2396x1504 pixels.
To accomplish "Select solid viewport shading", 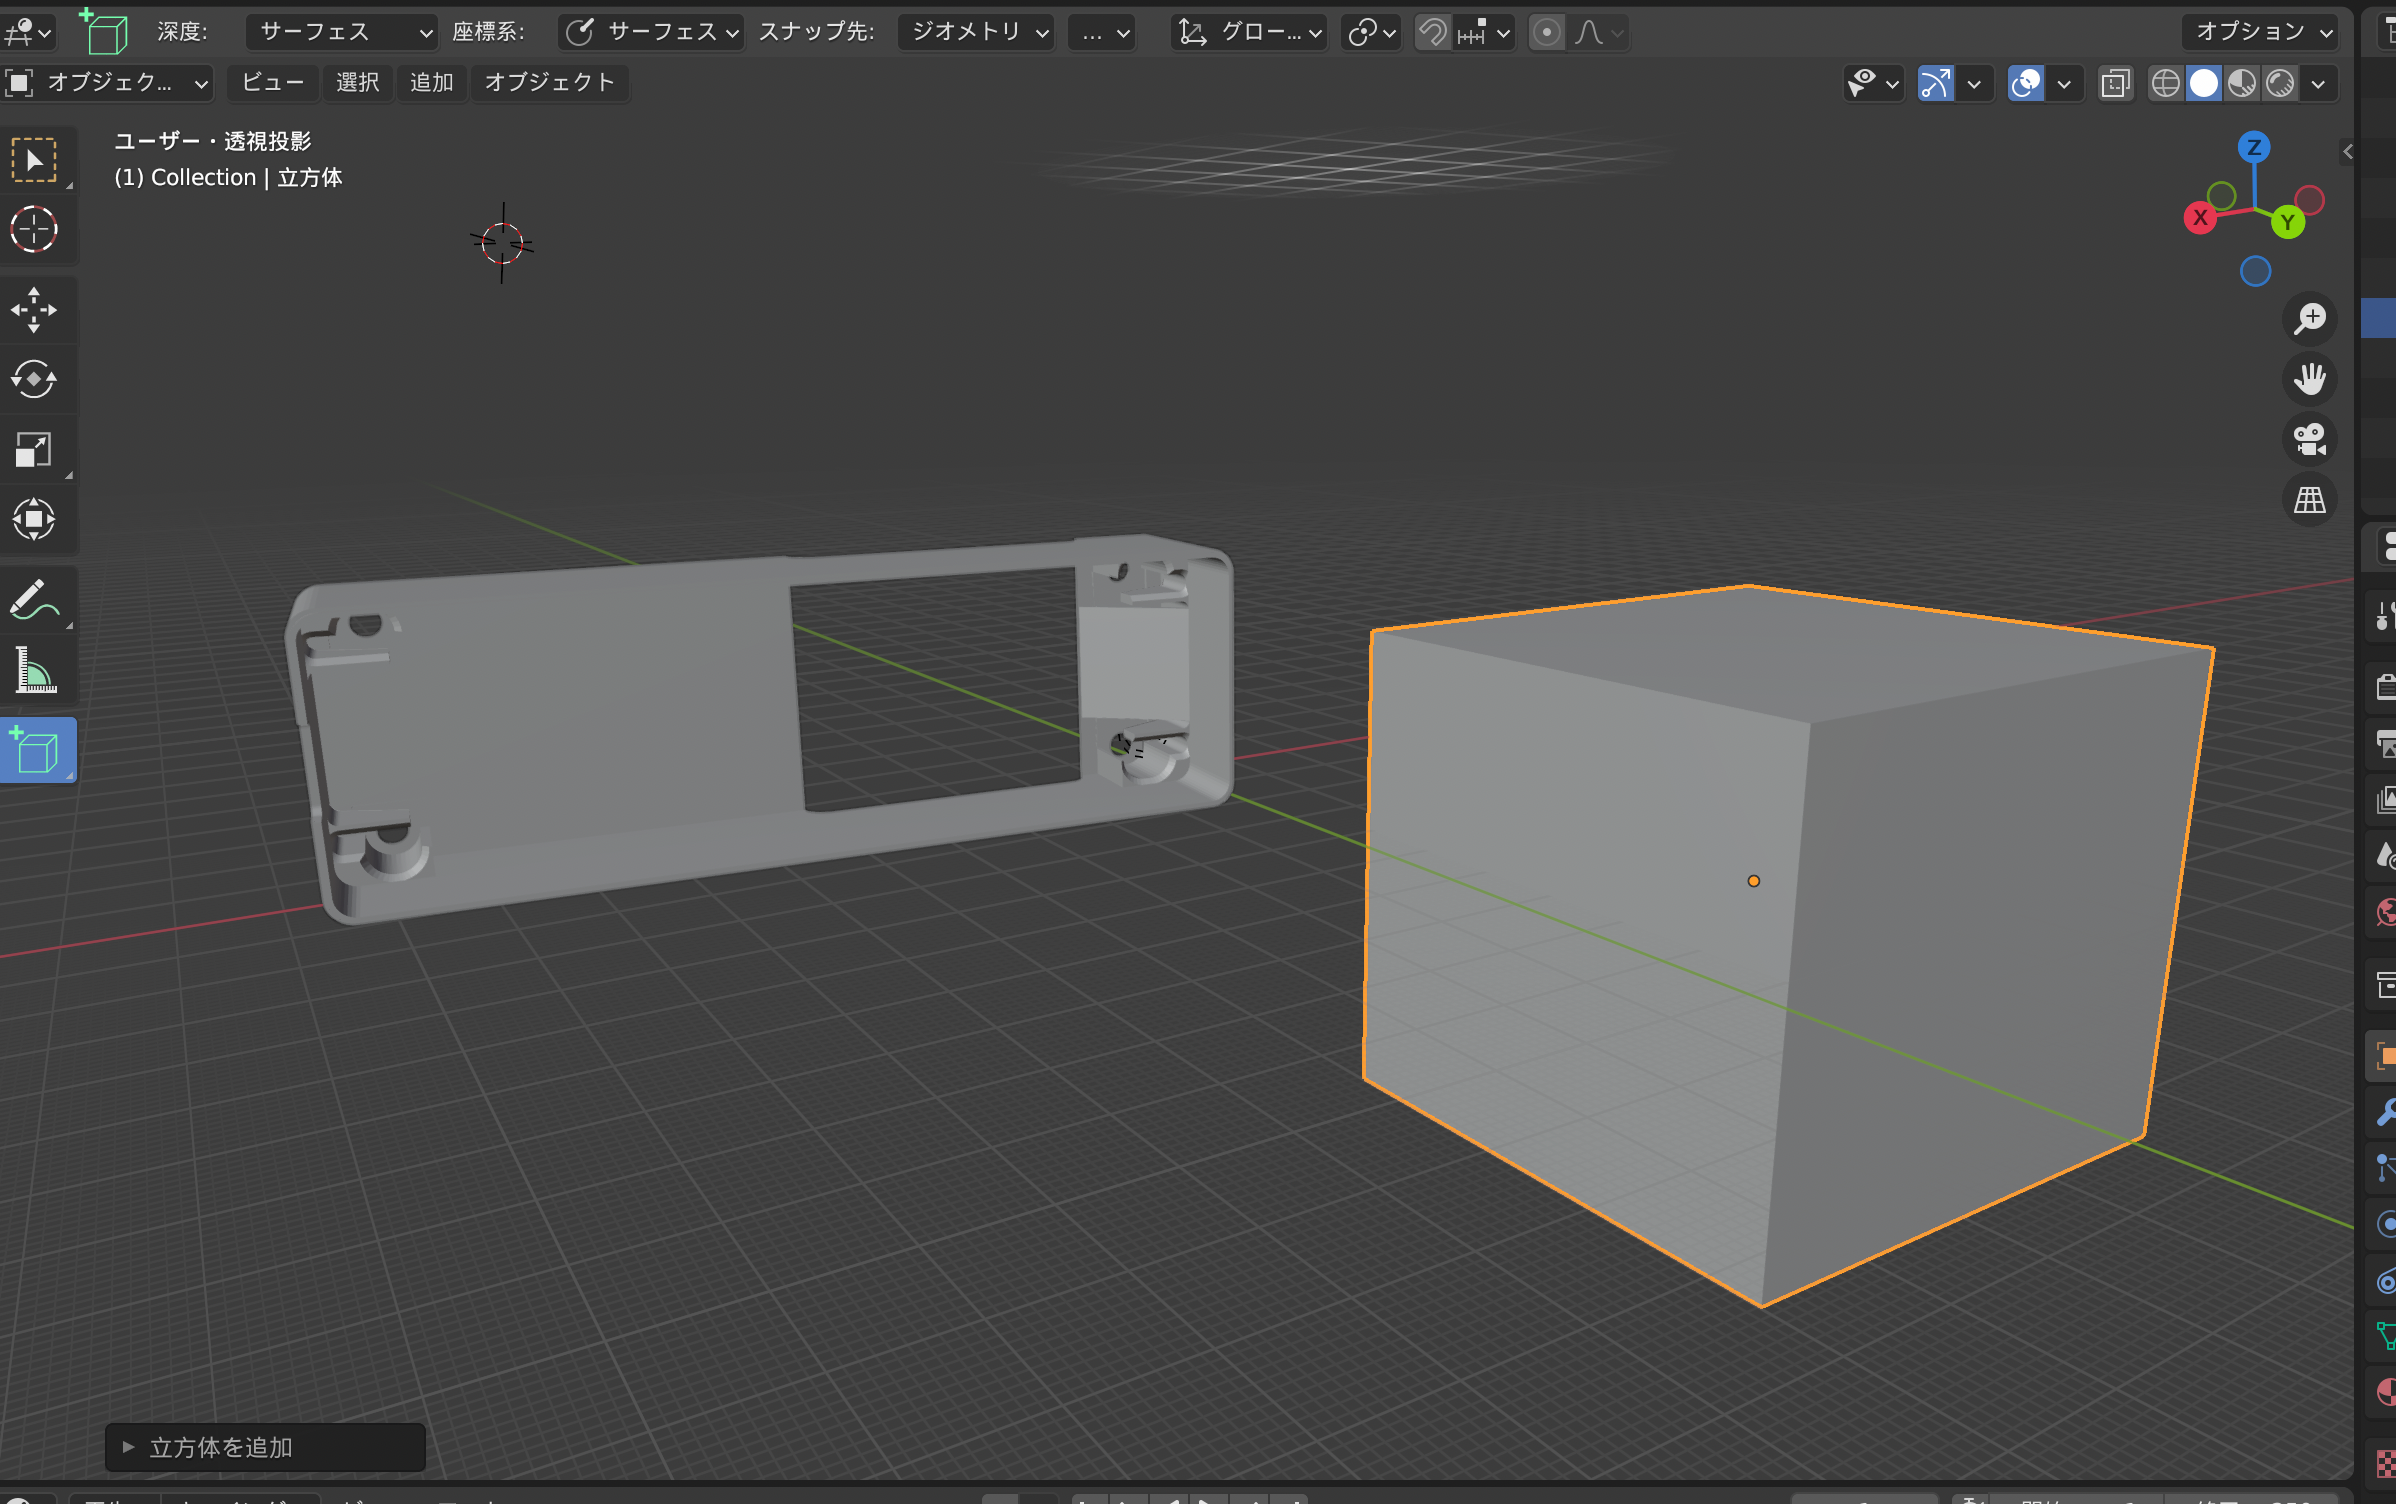I will [2204, 83].
